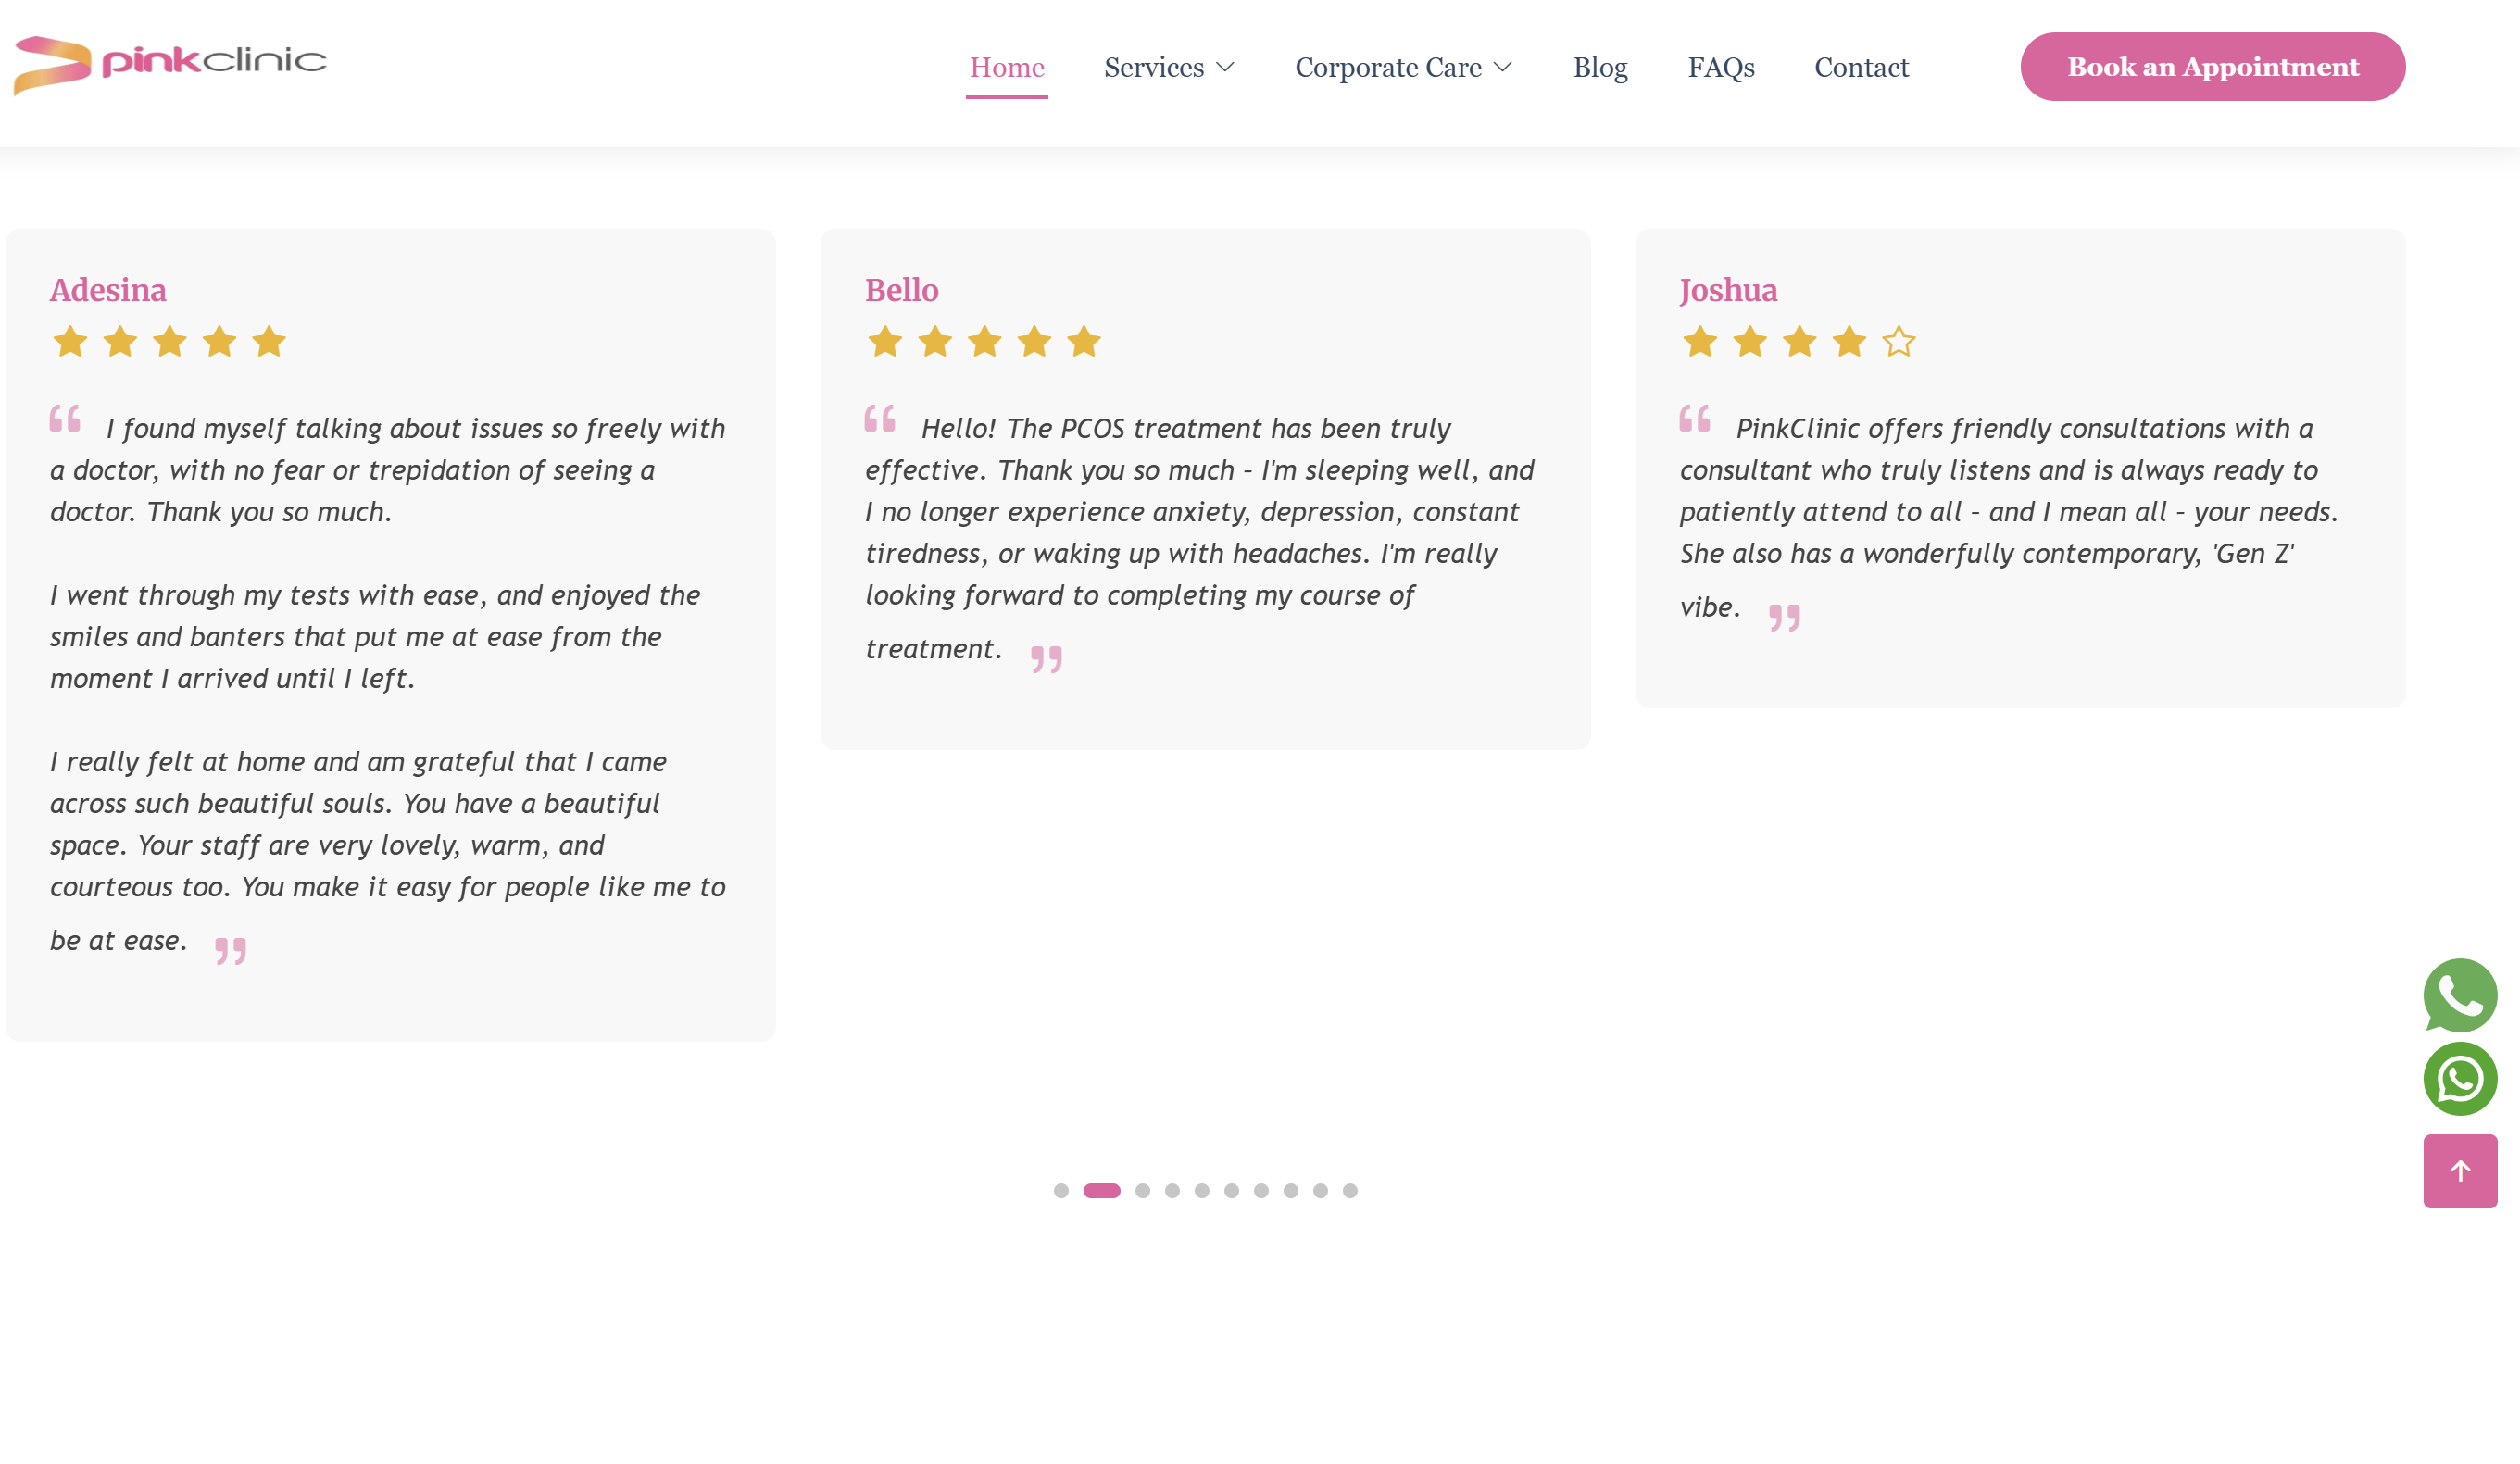
Task: Open the WhatsApp chat icon
Action: coord(2459,1078)
